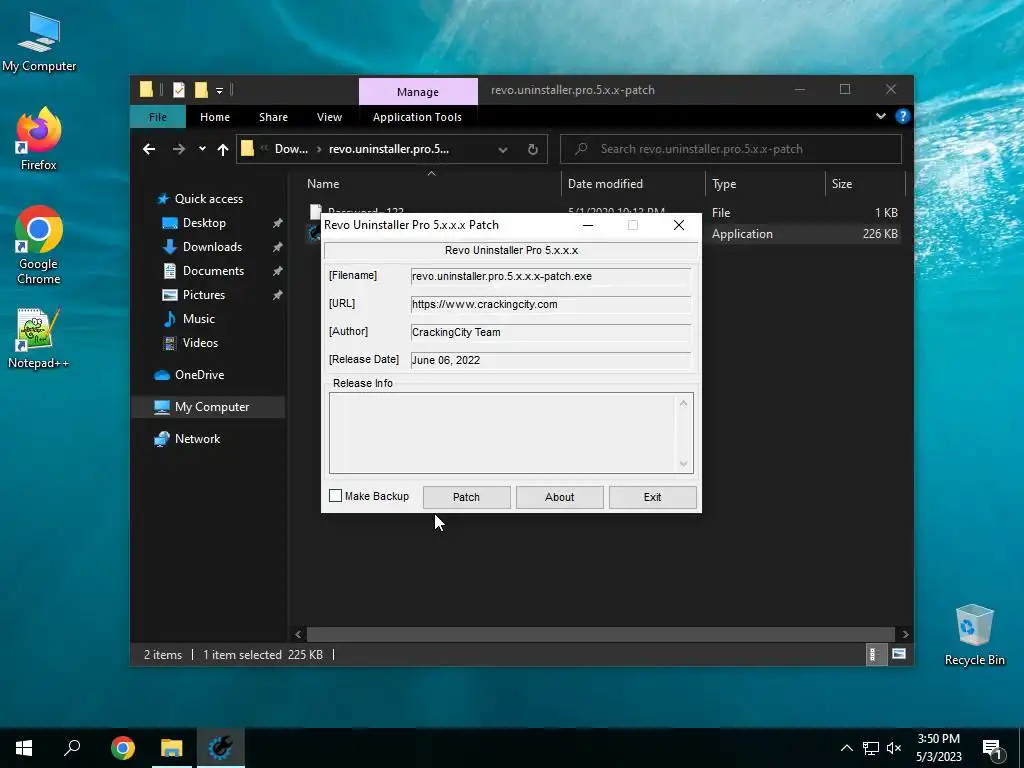Open the Share ribbon tab

273,117
